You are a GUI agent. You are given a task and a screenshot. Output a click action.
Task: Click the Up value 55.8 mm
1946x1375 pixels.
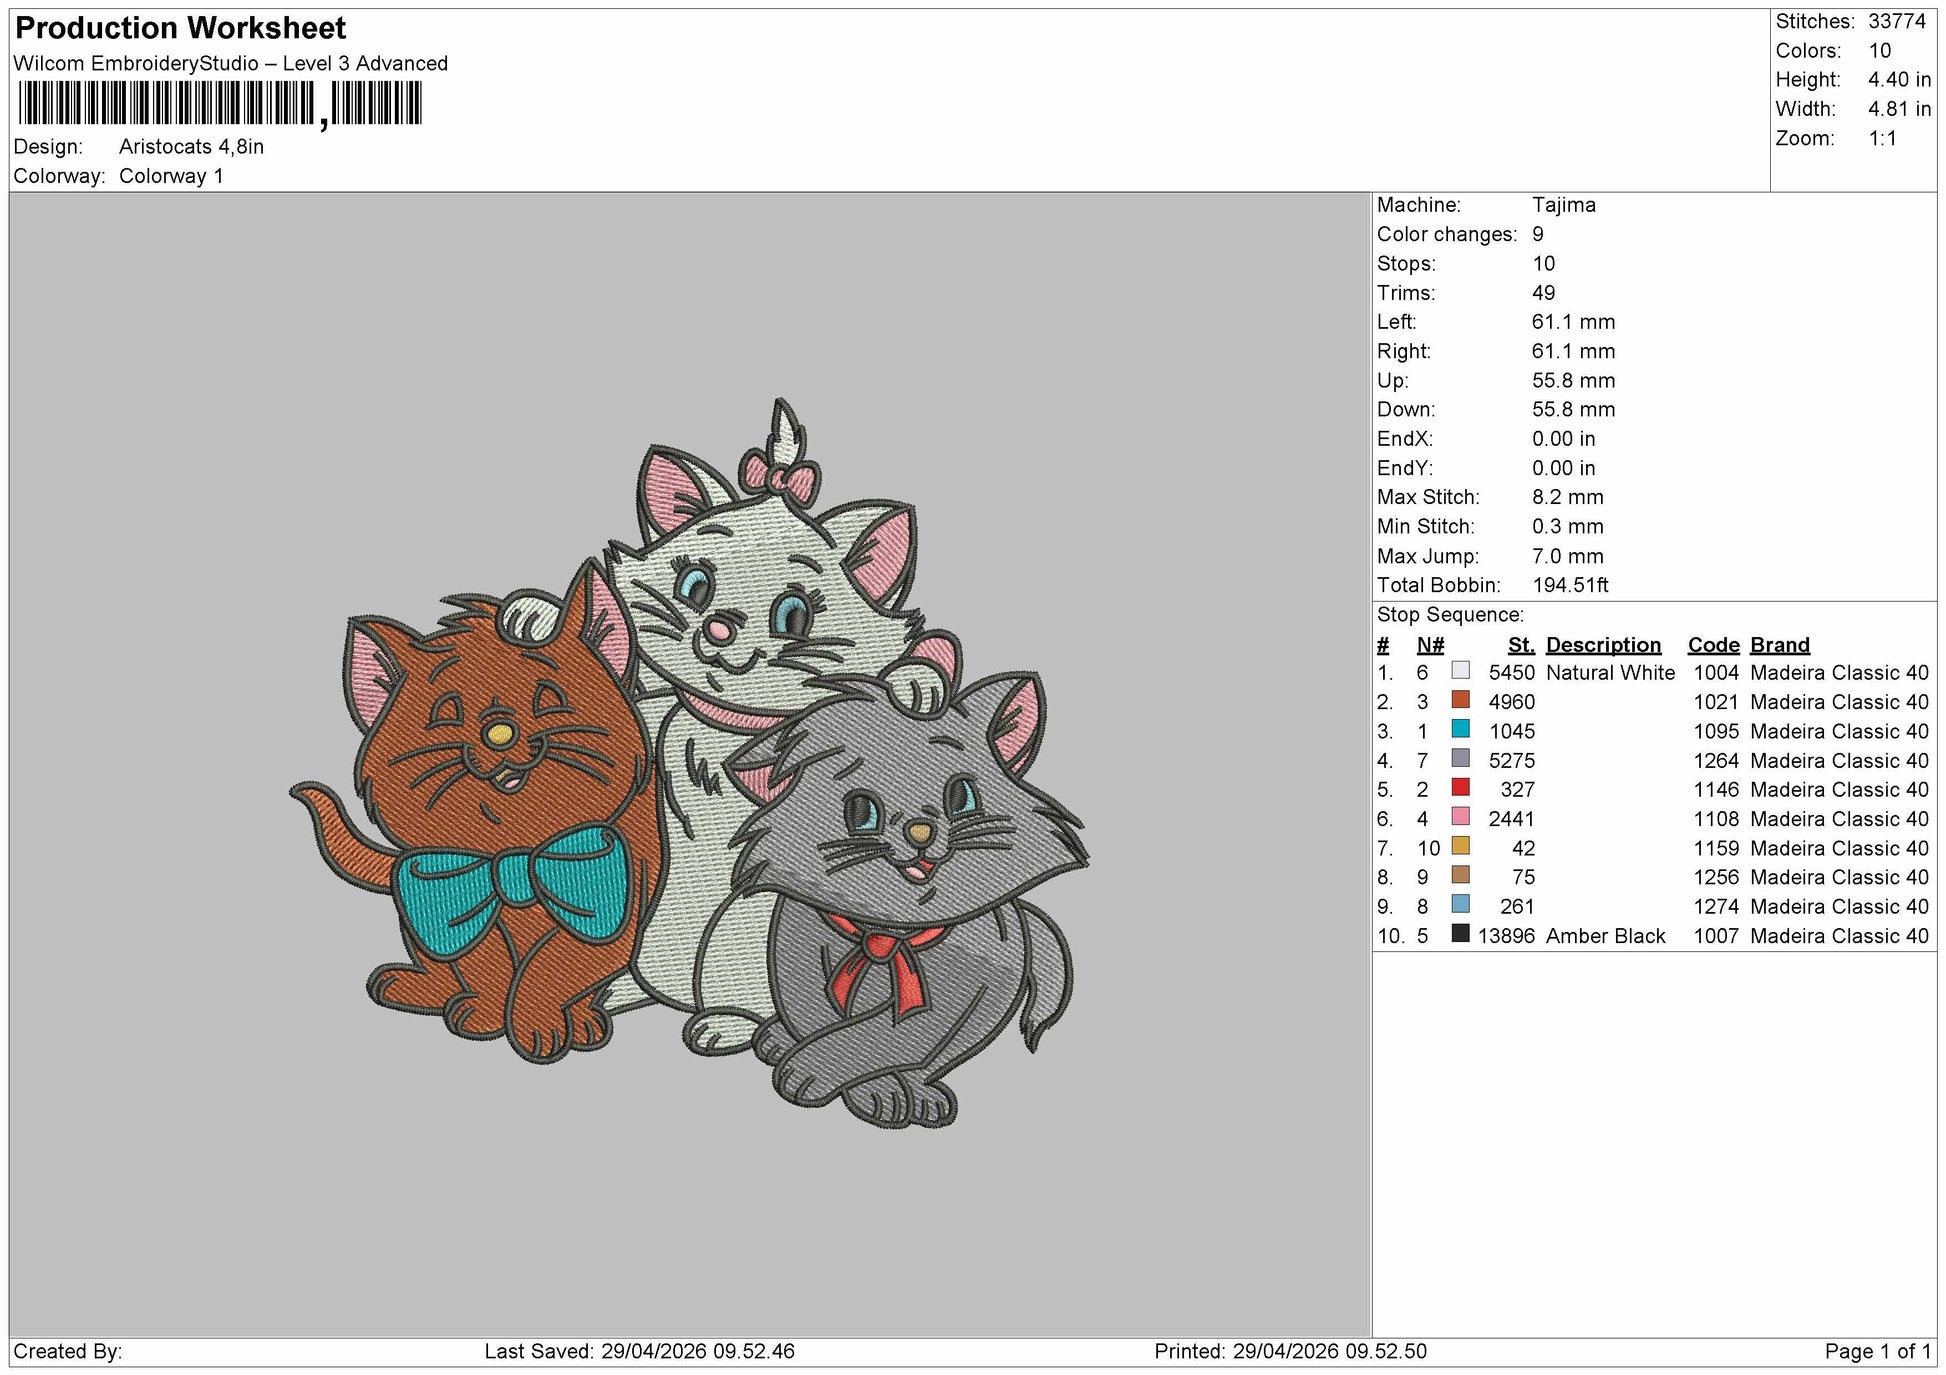1574,380
